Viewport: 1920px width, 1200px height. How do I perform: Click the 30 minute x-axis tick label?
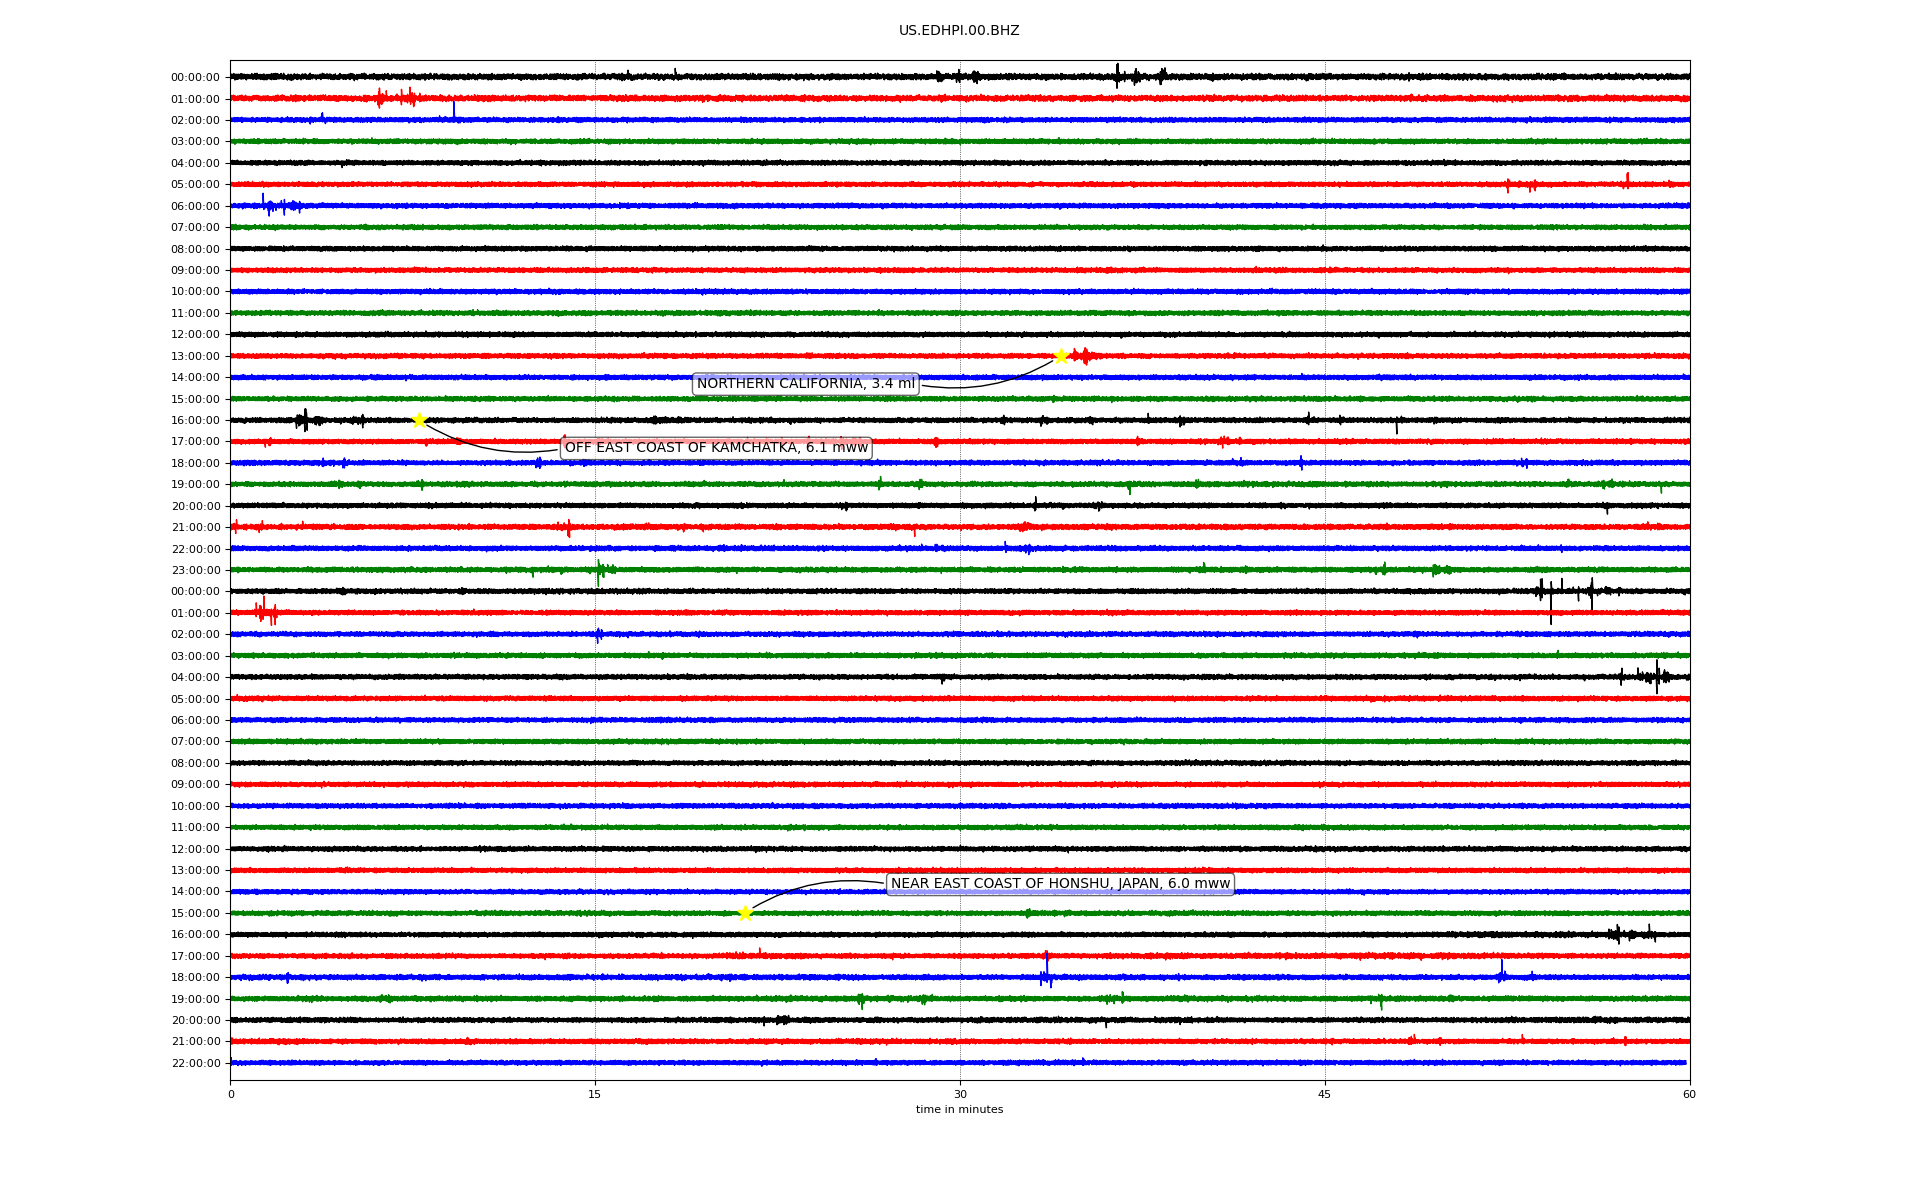pos(960,1094)
